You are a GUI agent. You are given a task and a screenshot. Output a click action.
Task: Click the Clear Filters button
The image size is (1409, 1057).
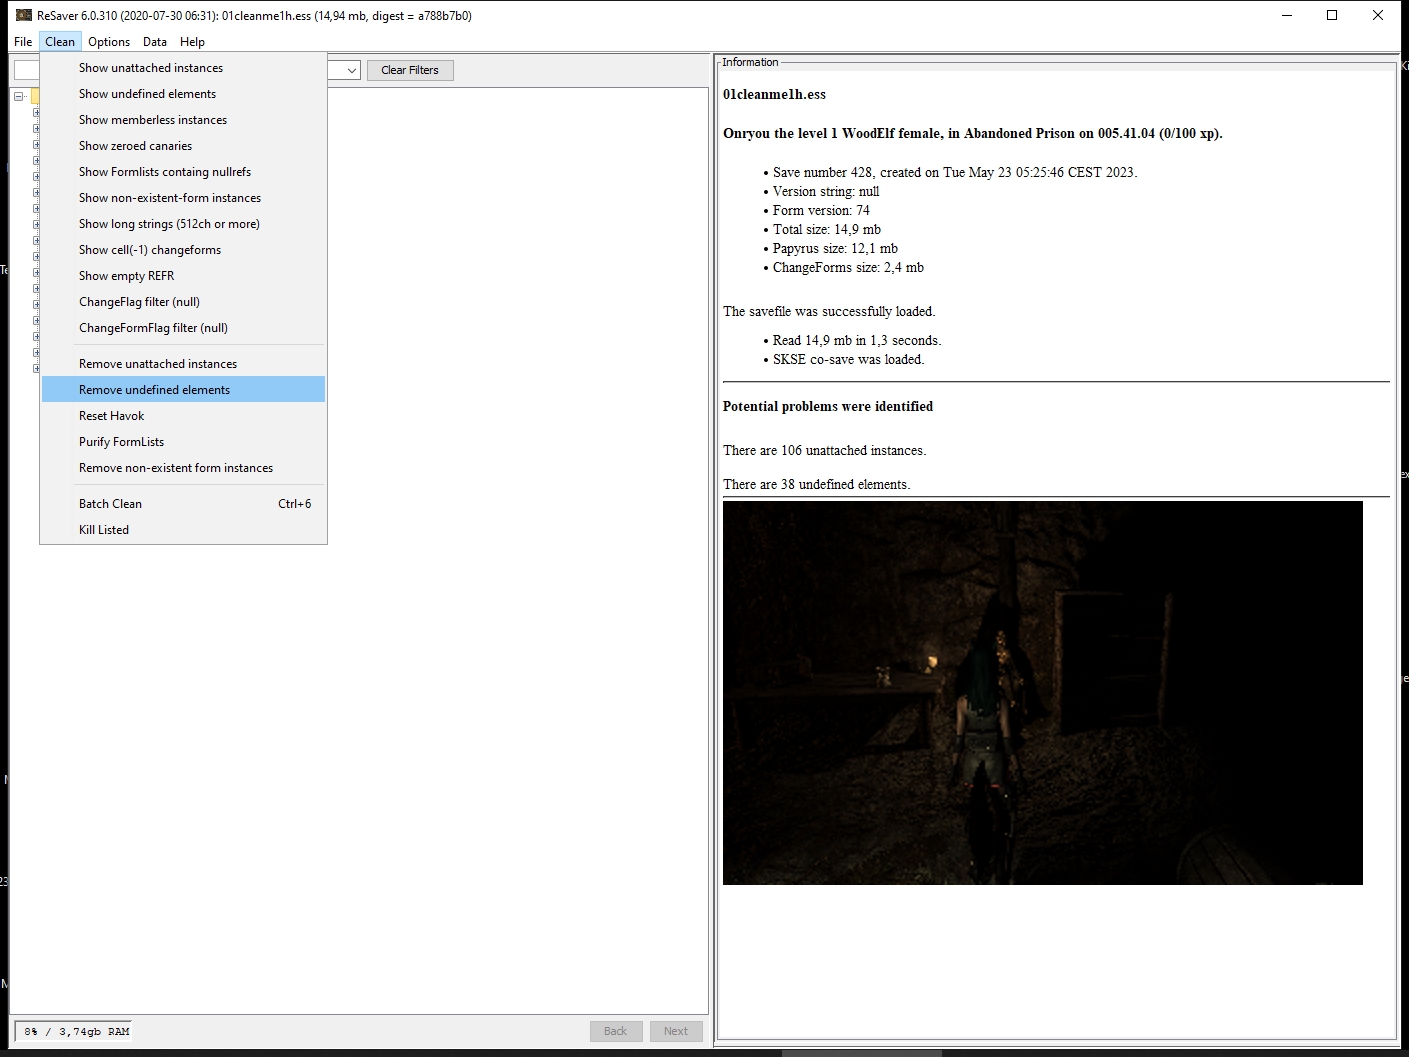(410, 70)
